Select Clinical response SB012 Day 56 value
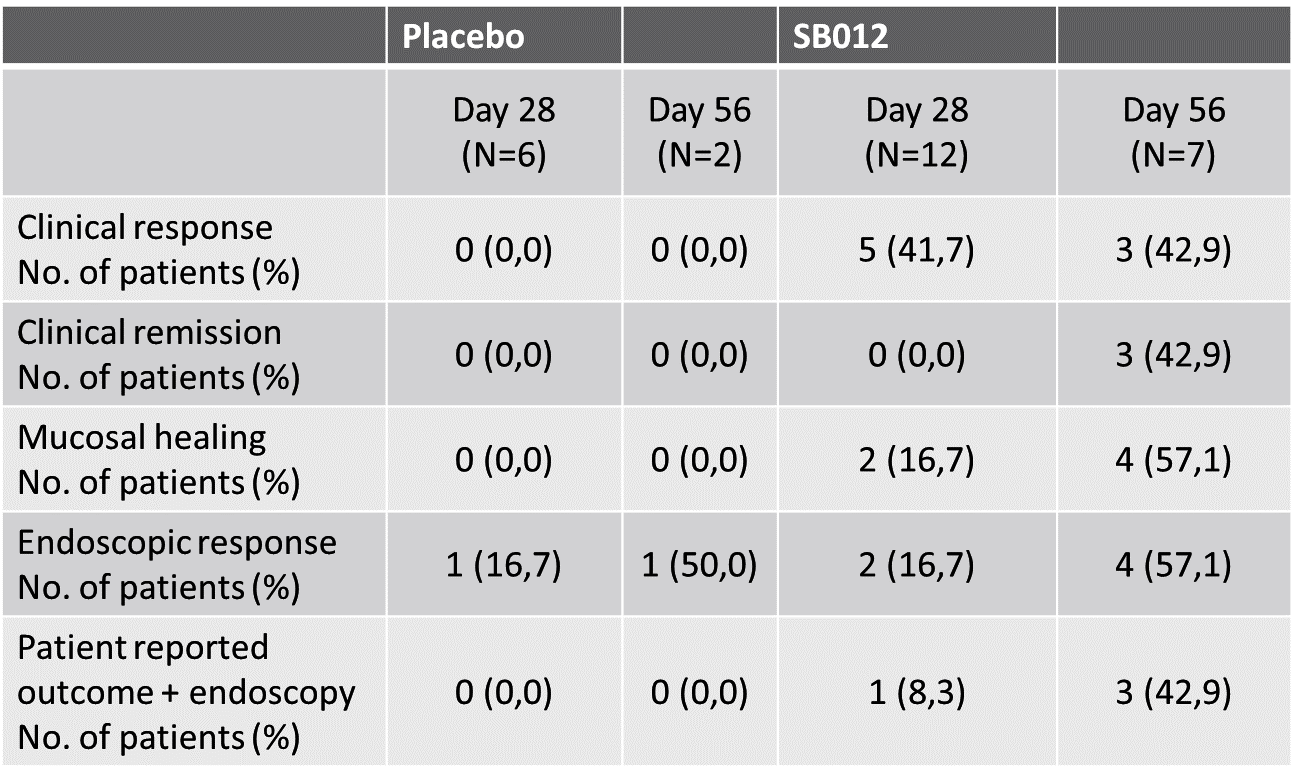1296x782 pixels. click(1174, 250)
